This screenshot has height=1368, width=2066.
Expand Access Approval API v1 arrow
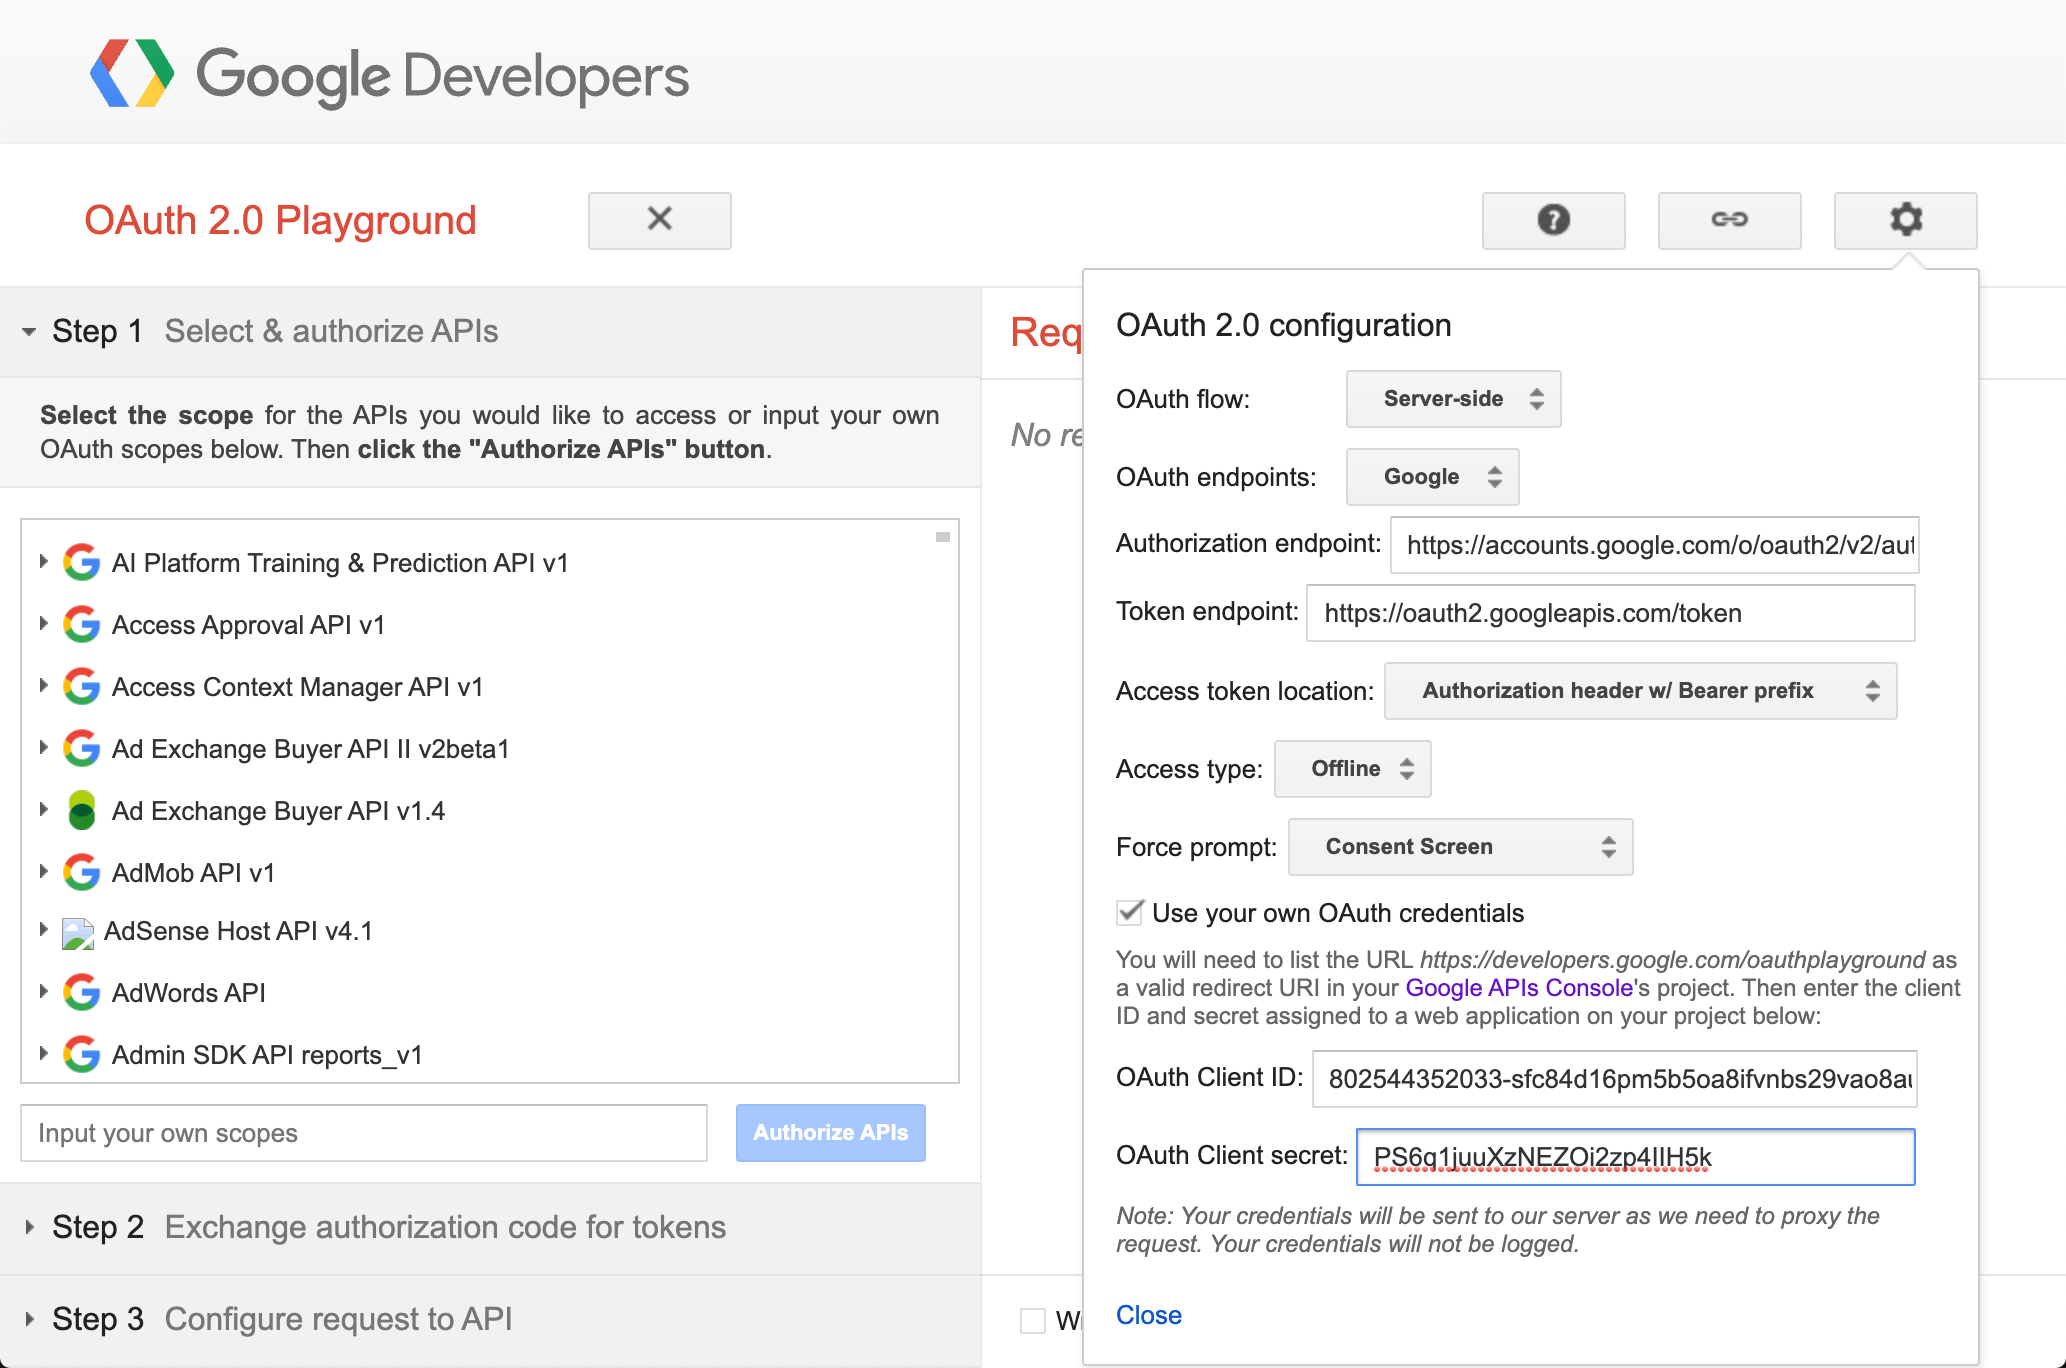[x=43, y=624]
